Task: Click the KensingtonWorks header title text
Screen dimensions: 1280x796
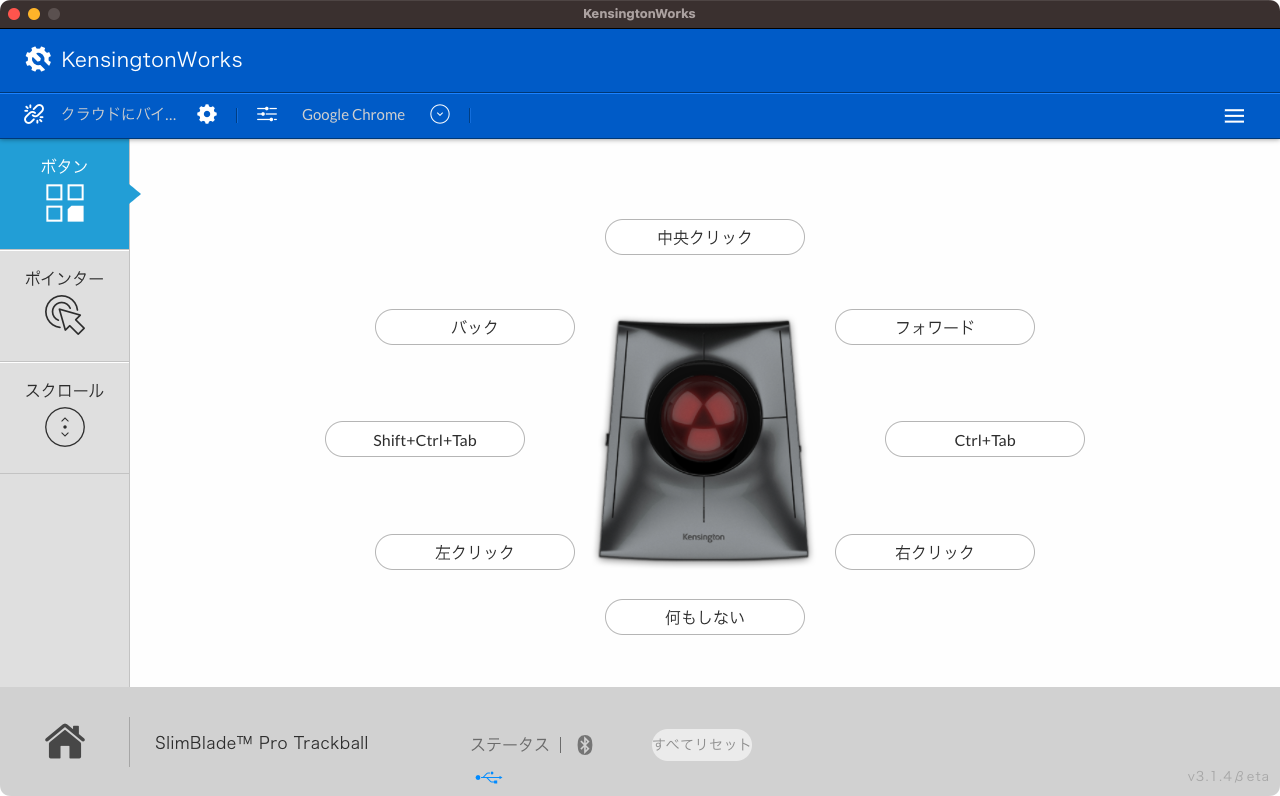Action: tap(152, 60)
